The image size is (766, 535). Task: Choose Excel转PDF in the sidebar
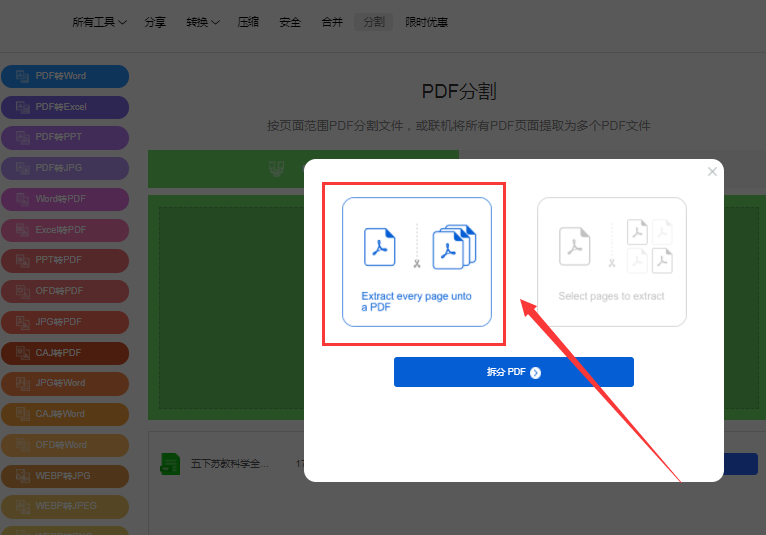65,230
